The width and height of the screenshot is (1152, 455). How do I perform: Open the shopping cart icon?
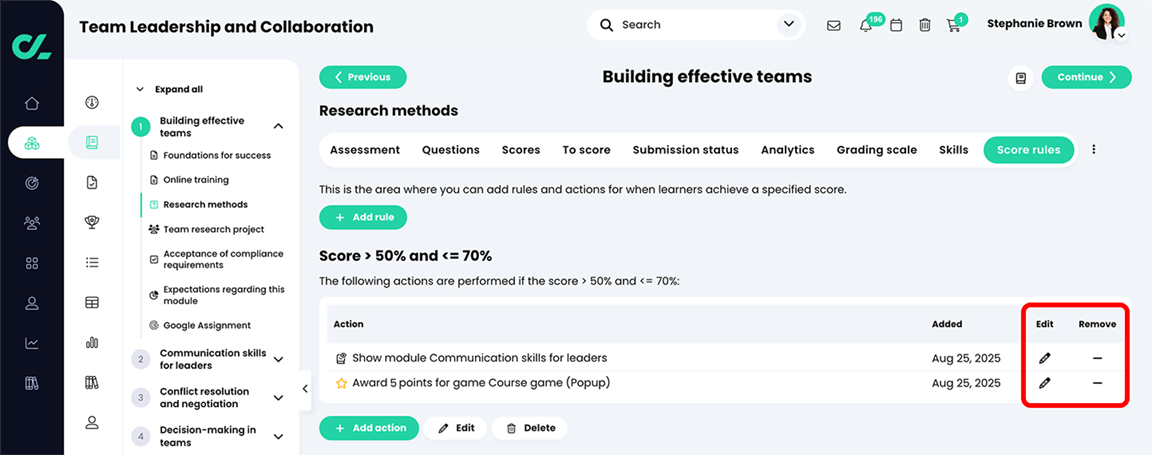pyautogui.click(x=954, y=25)
